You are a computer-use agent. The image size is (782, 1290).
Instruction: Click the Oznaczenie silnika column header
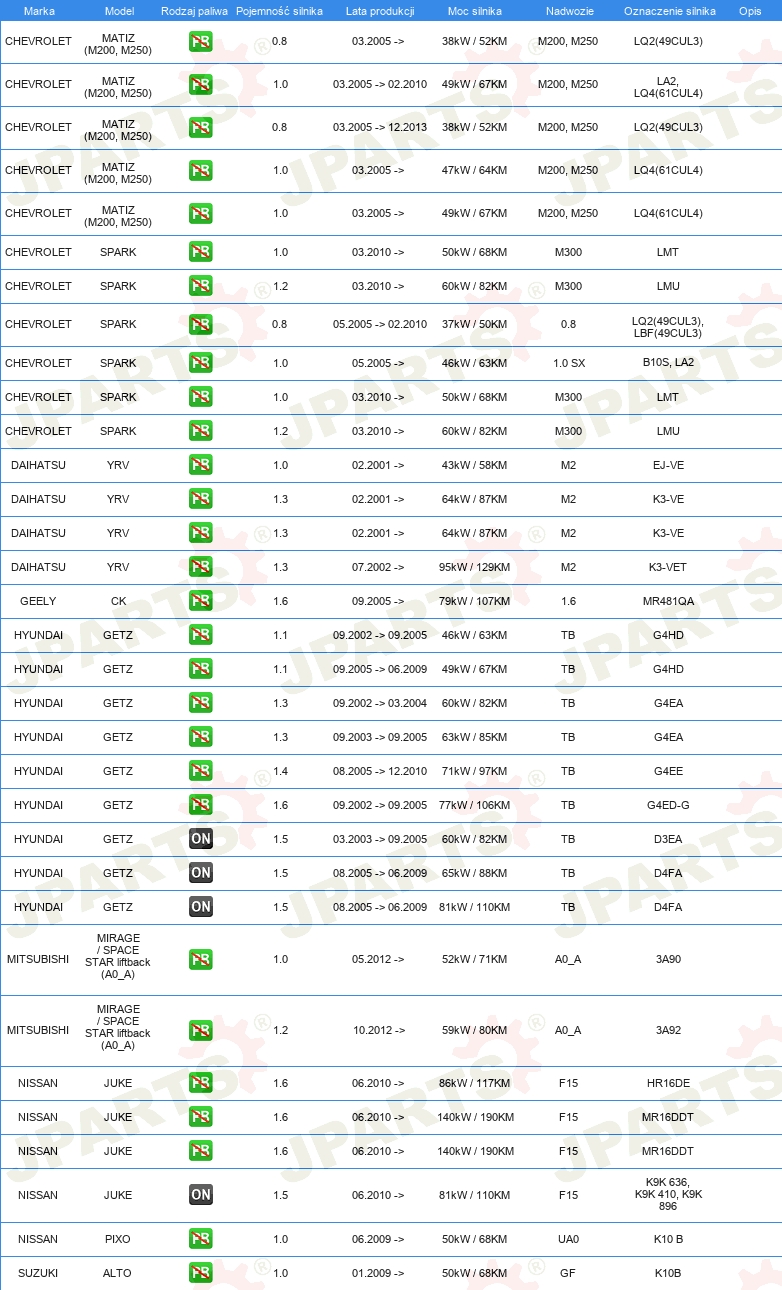670,10
